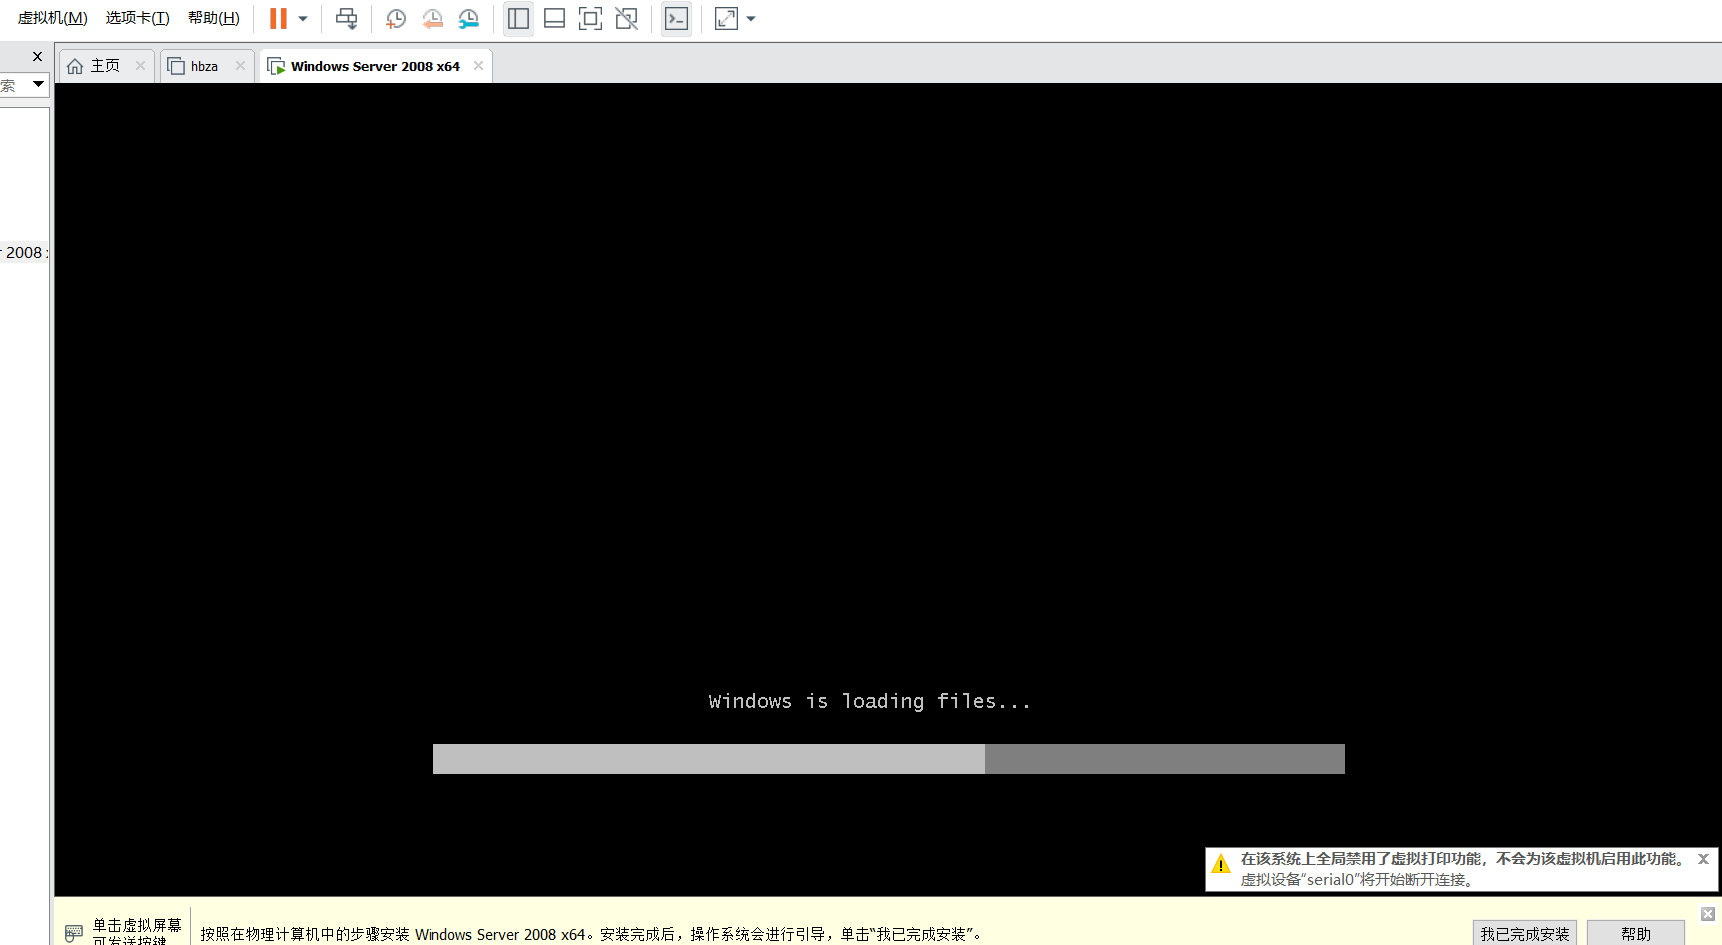Click the home icon on the 主页 tab

click(75, 66)
